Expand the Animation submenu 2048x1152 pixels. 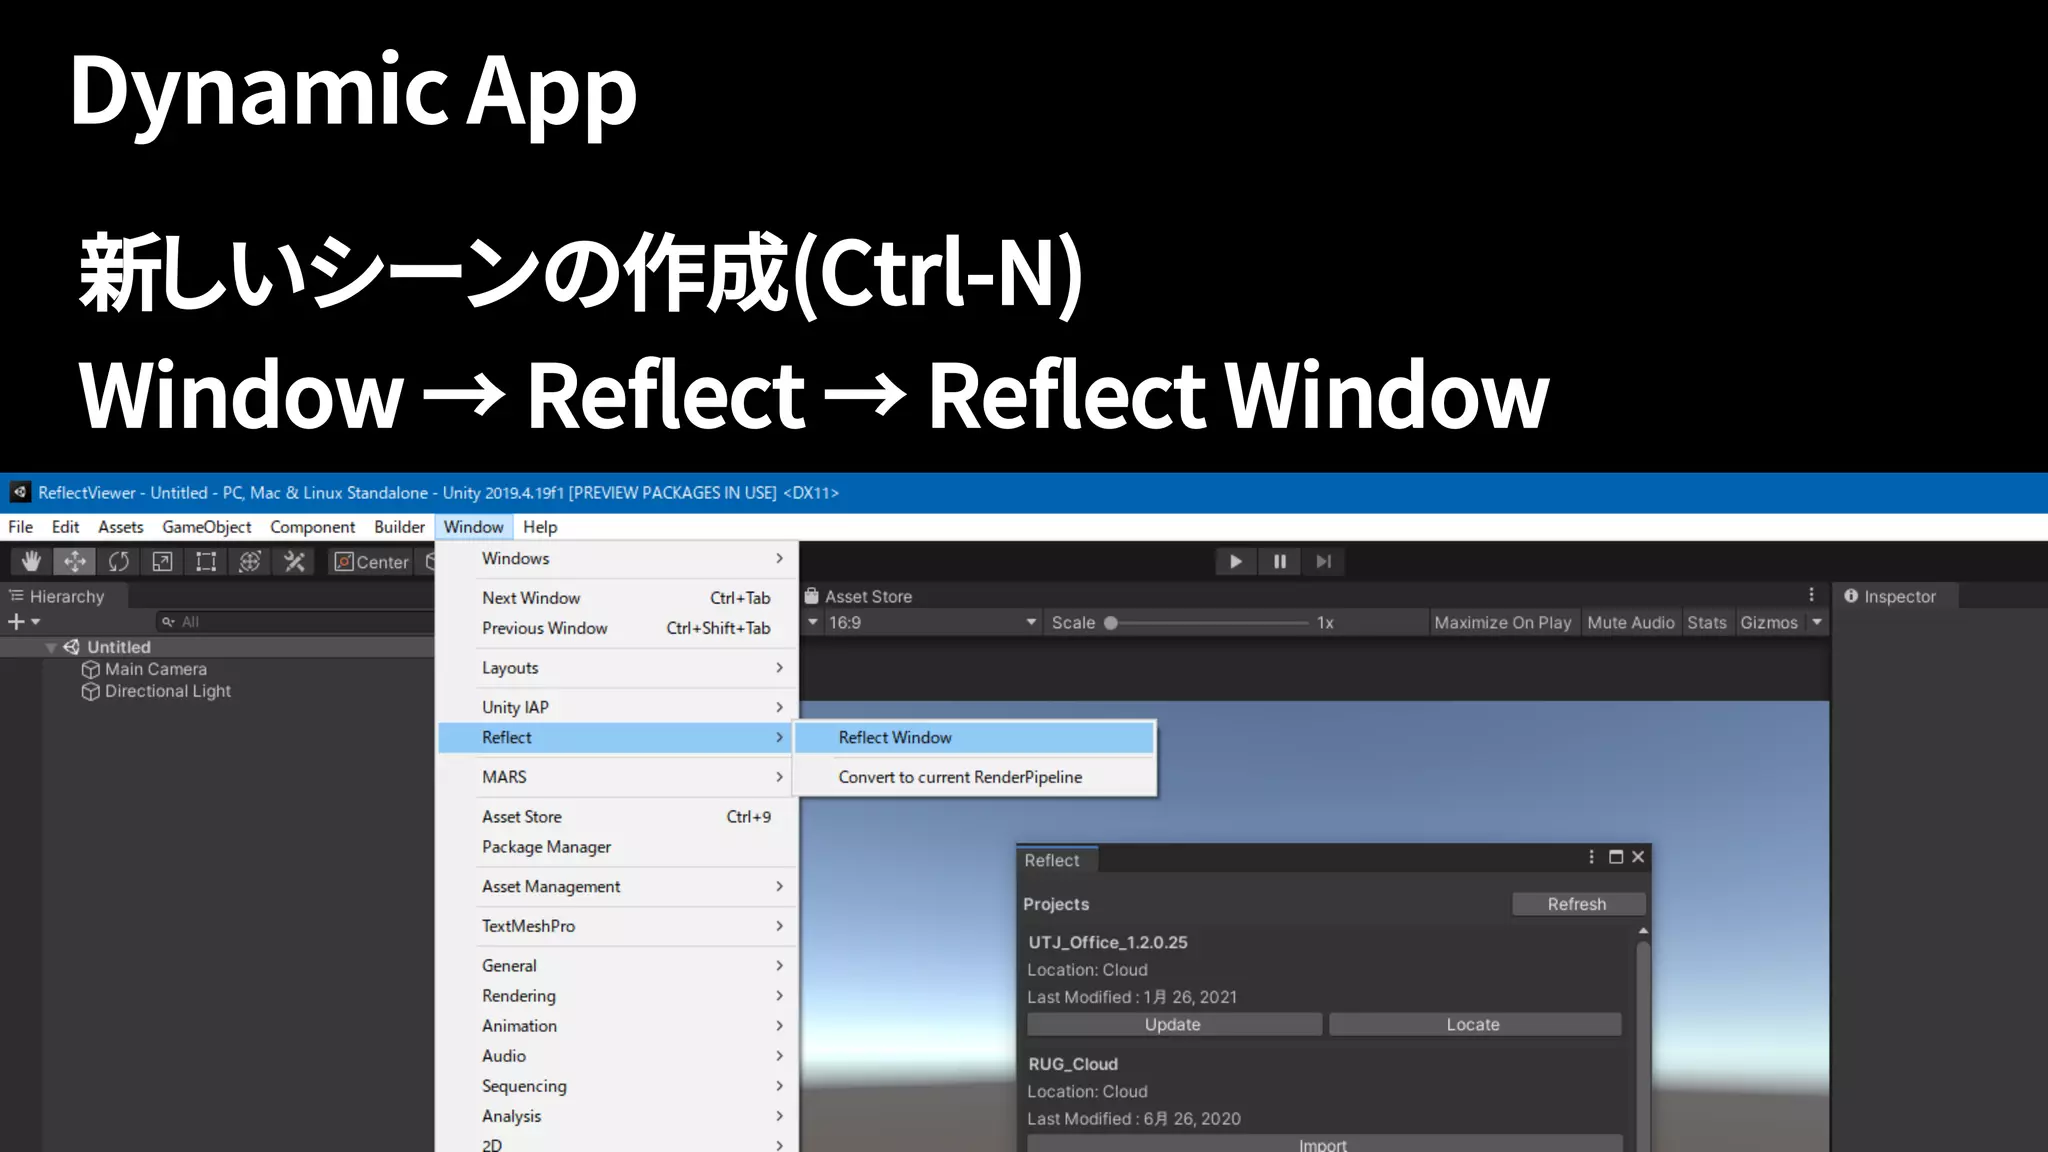click(x=618, y=1026)
